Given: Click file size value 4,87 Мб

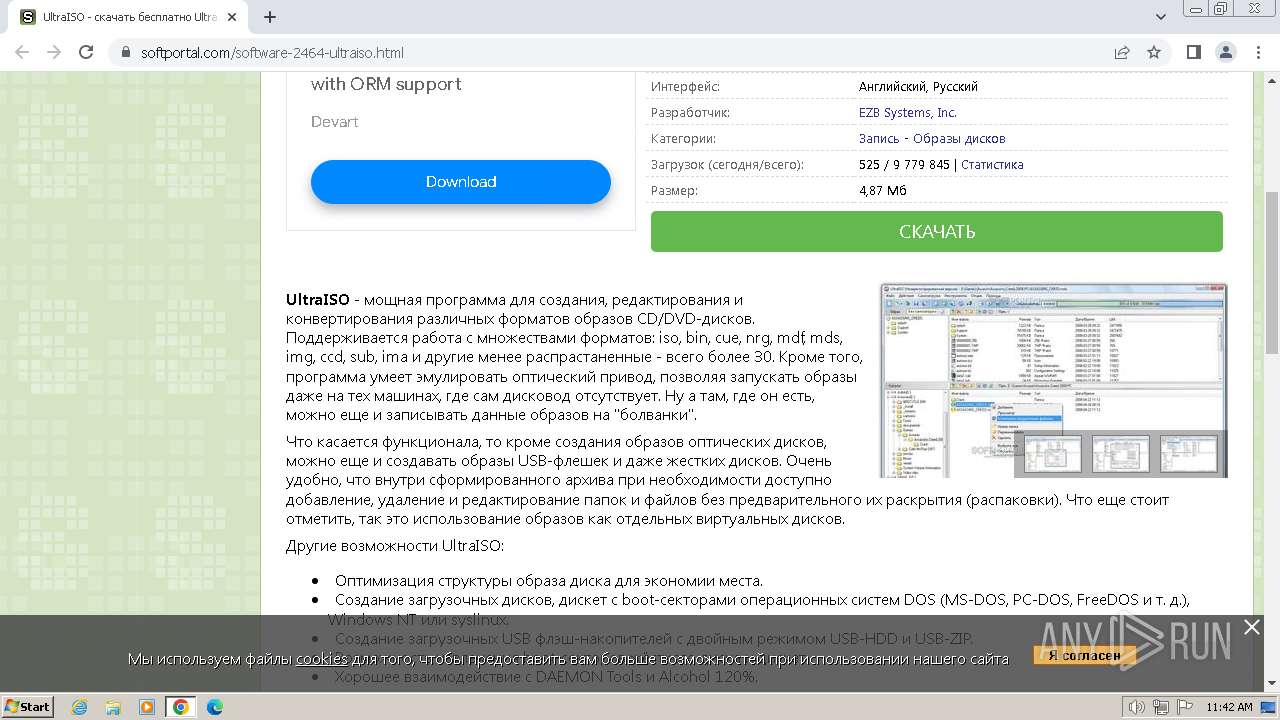Looking at the screenshot, I should coord(883,190).
